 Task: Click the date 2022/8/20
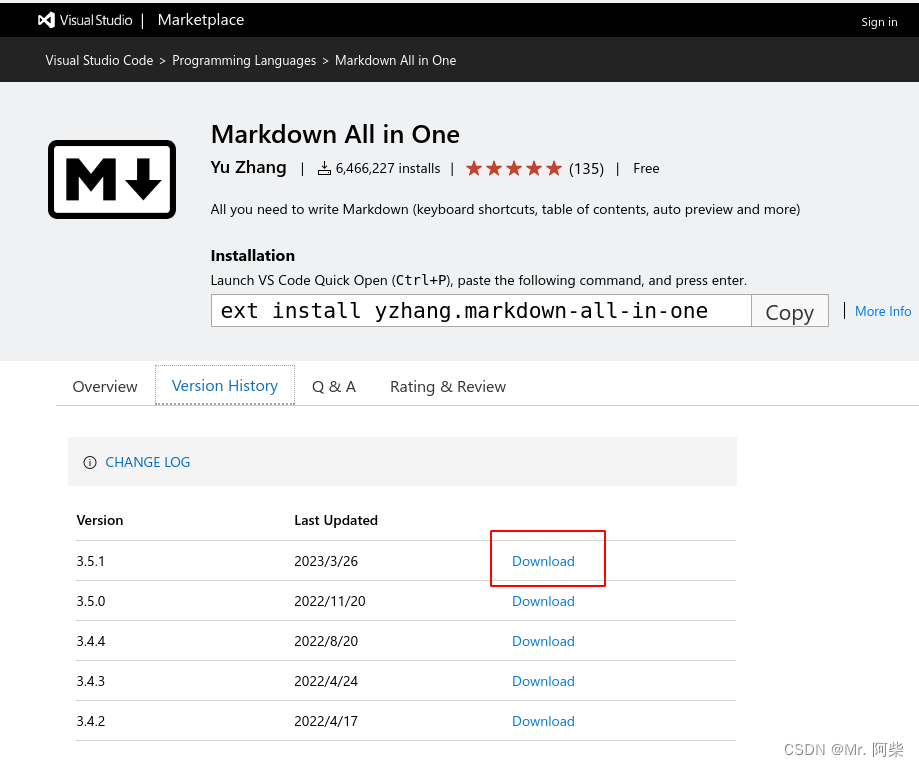[x=326, y=641]
